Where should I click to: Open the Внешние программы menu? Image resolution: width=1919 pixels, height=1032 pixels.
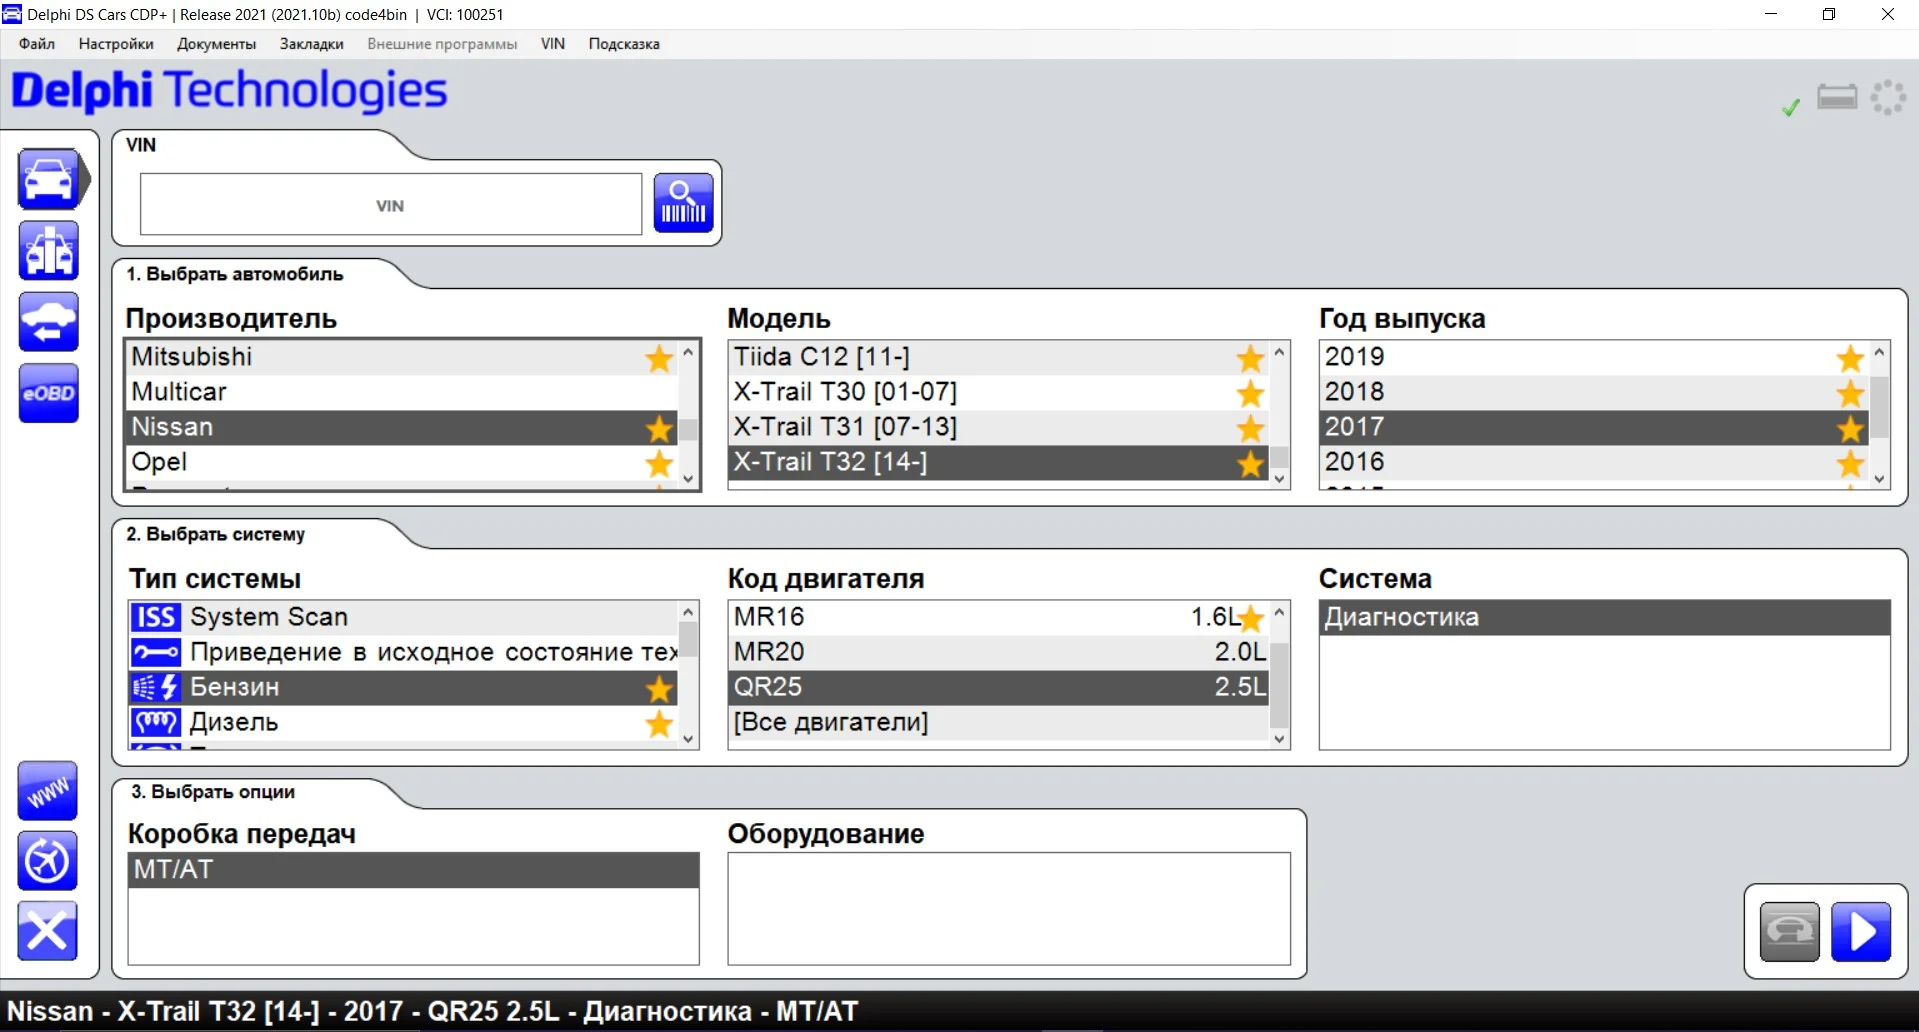(x=442, y=44)
